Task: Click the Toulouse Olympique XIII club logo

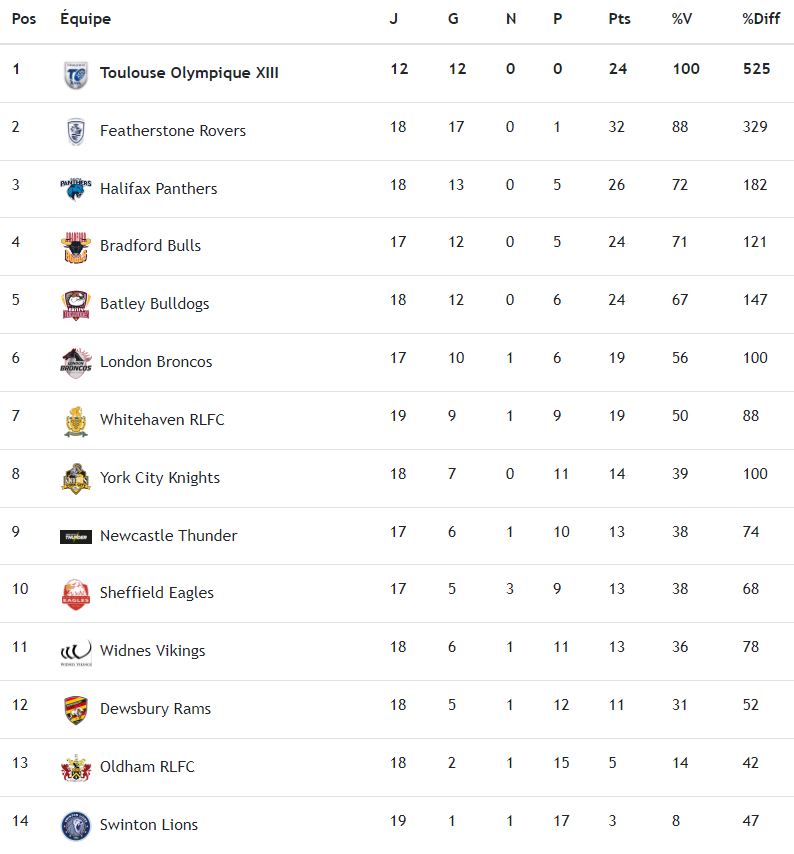Action: 76,74
